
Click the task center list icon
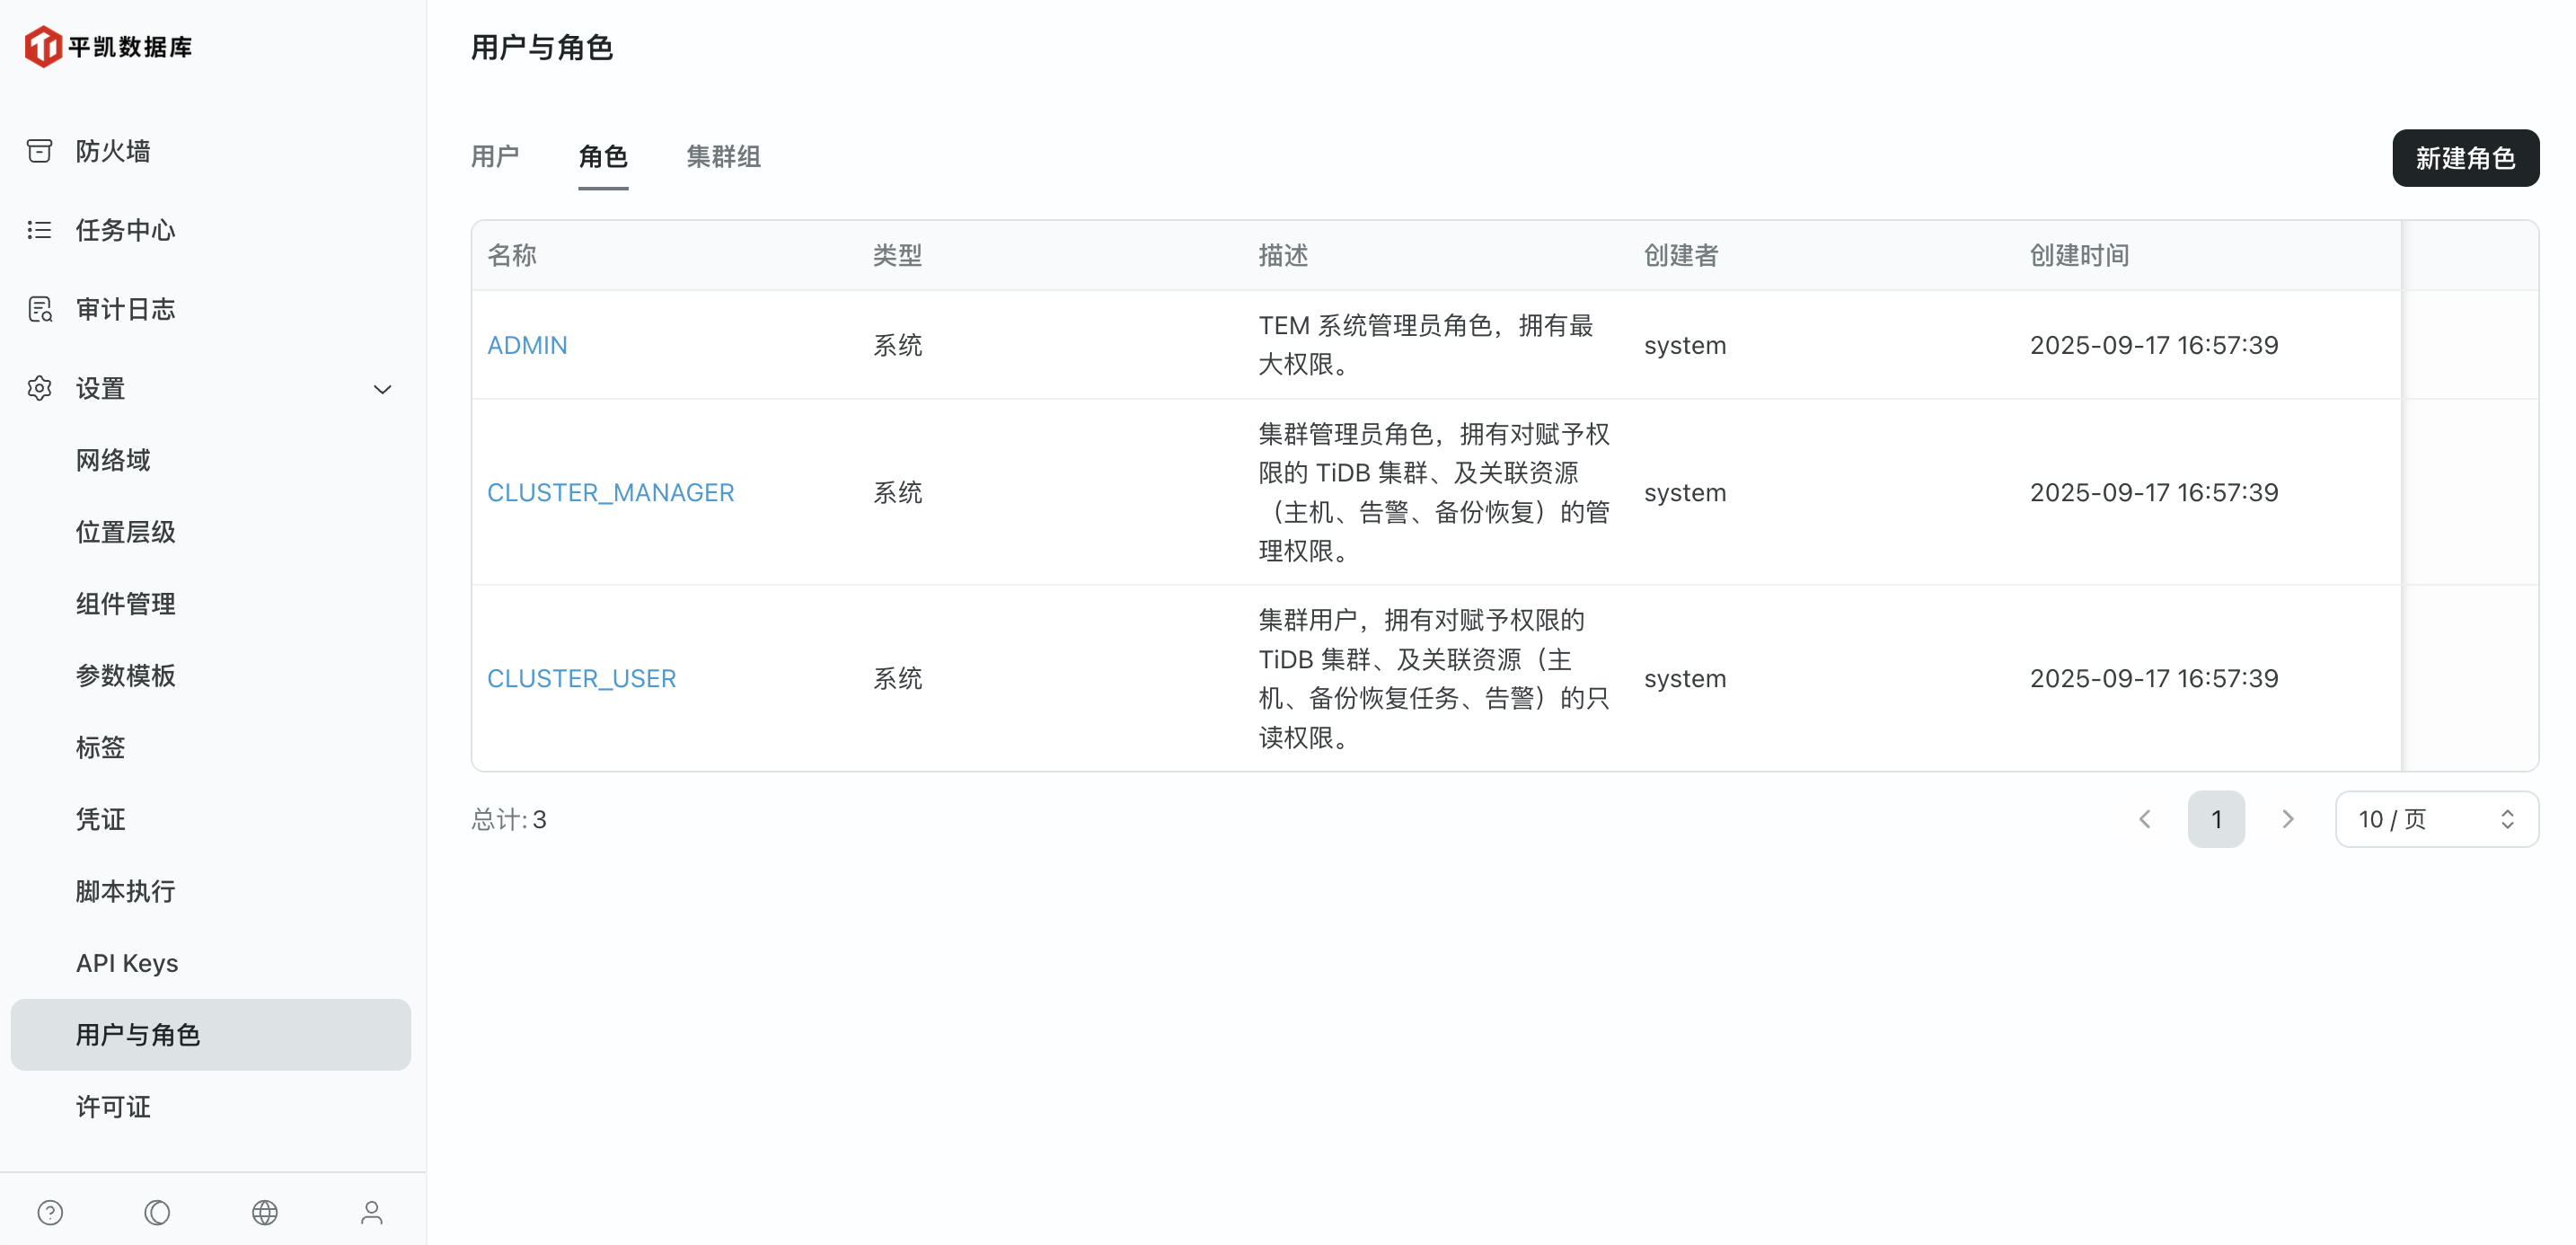coord(39,230)
